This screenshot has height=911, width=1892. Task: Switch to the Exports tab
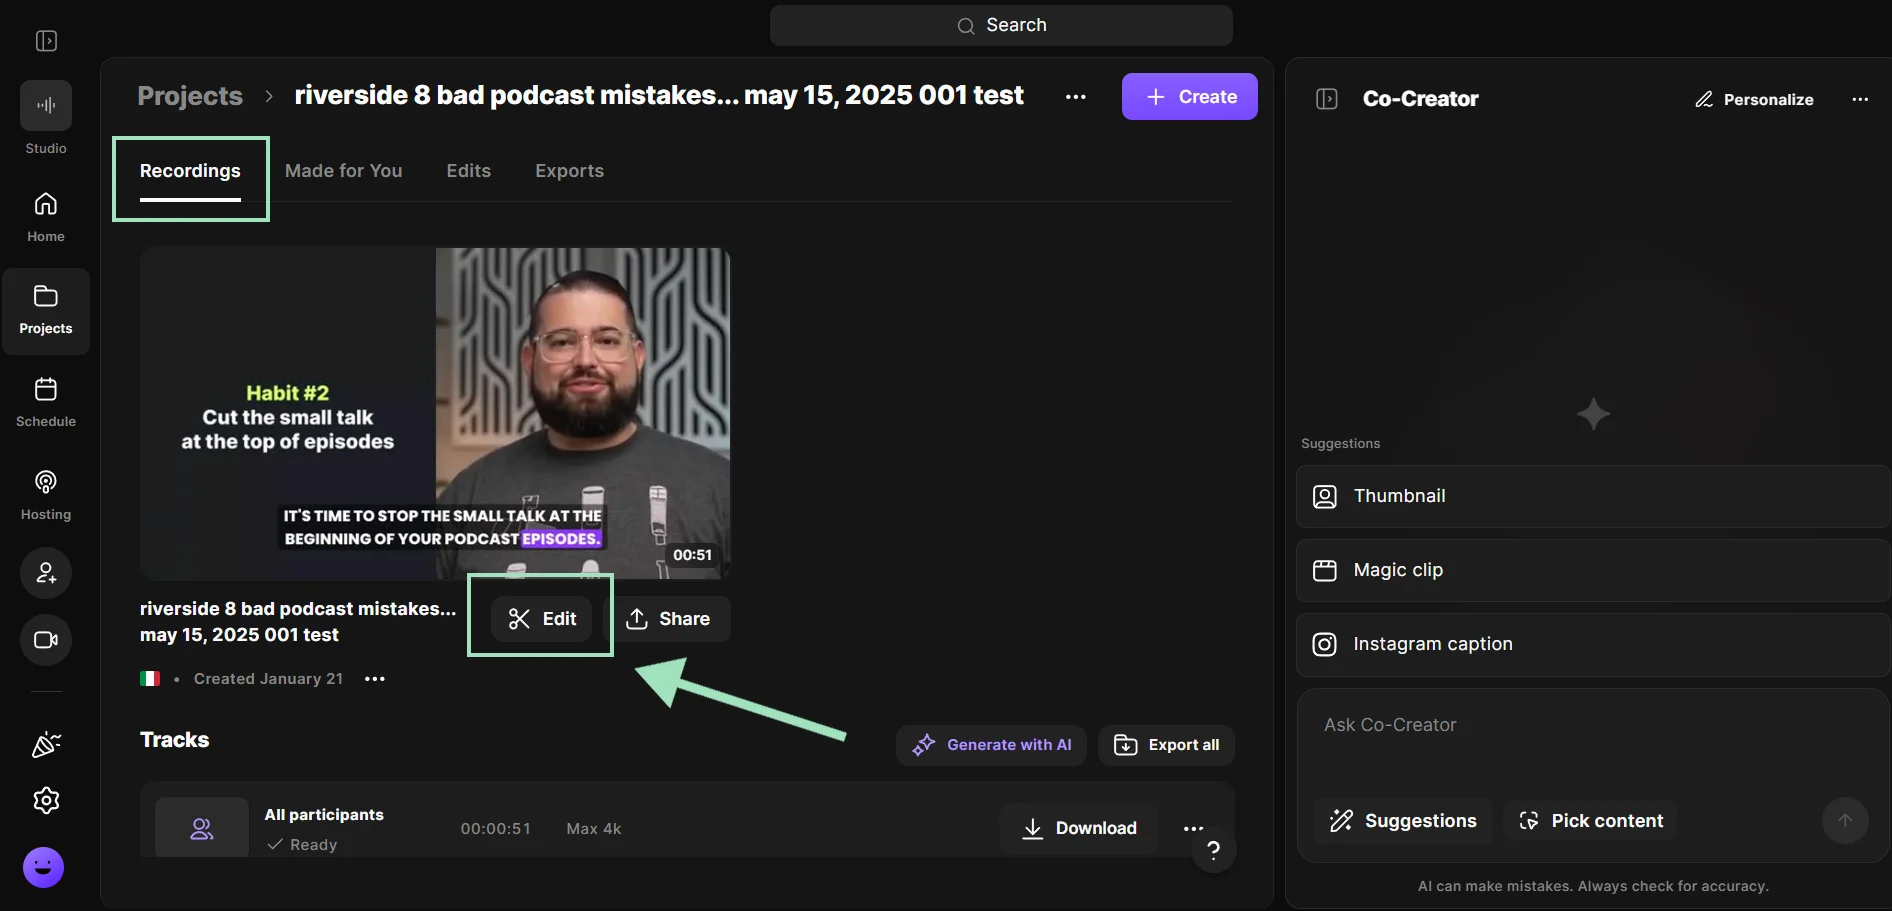click(x=570, y=171)
